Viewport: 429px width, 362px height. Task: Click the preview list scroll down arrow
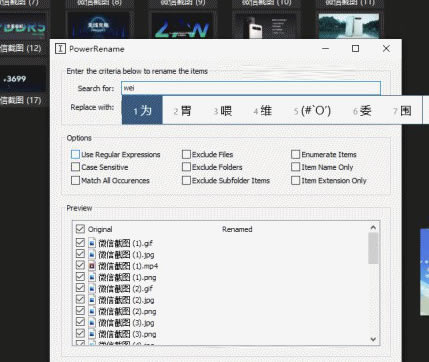pos(373,339)
